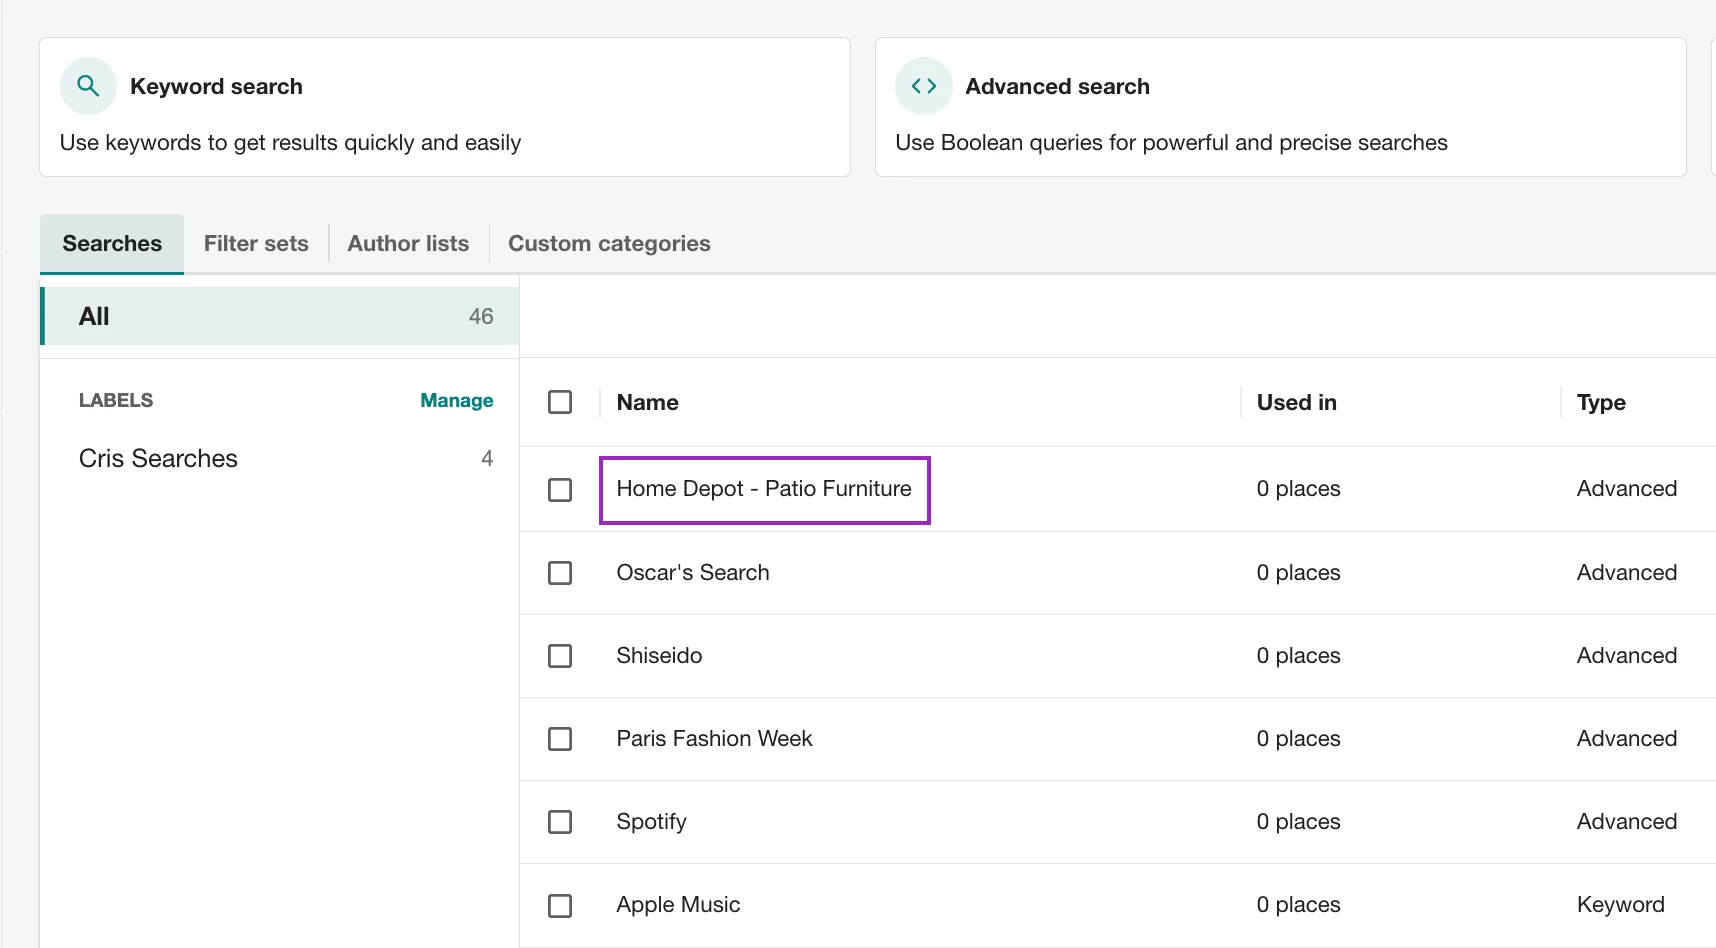Open the Author lists tab

[408, 244]
